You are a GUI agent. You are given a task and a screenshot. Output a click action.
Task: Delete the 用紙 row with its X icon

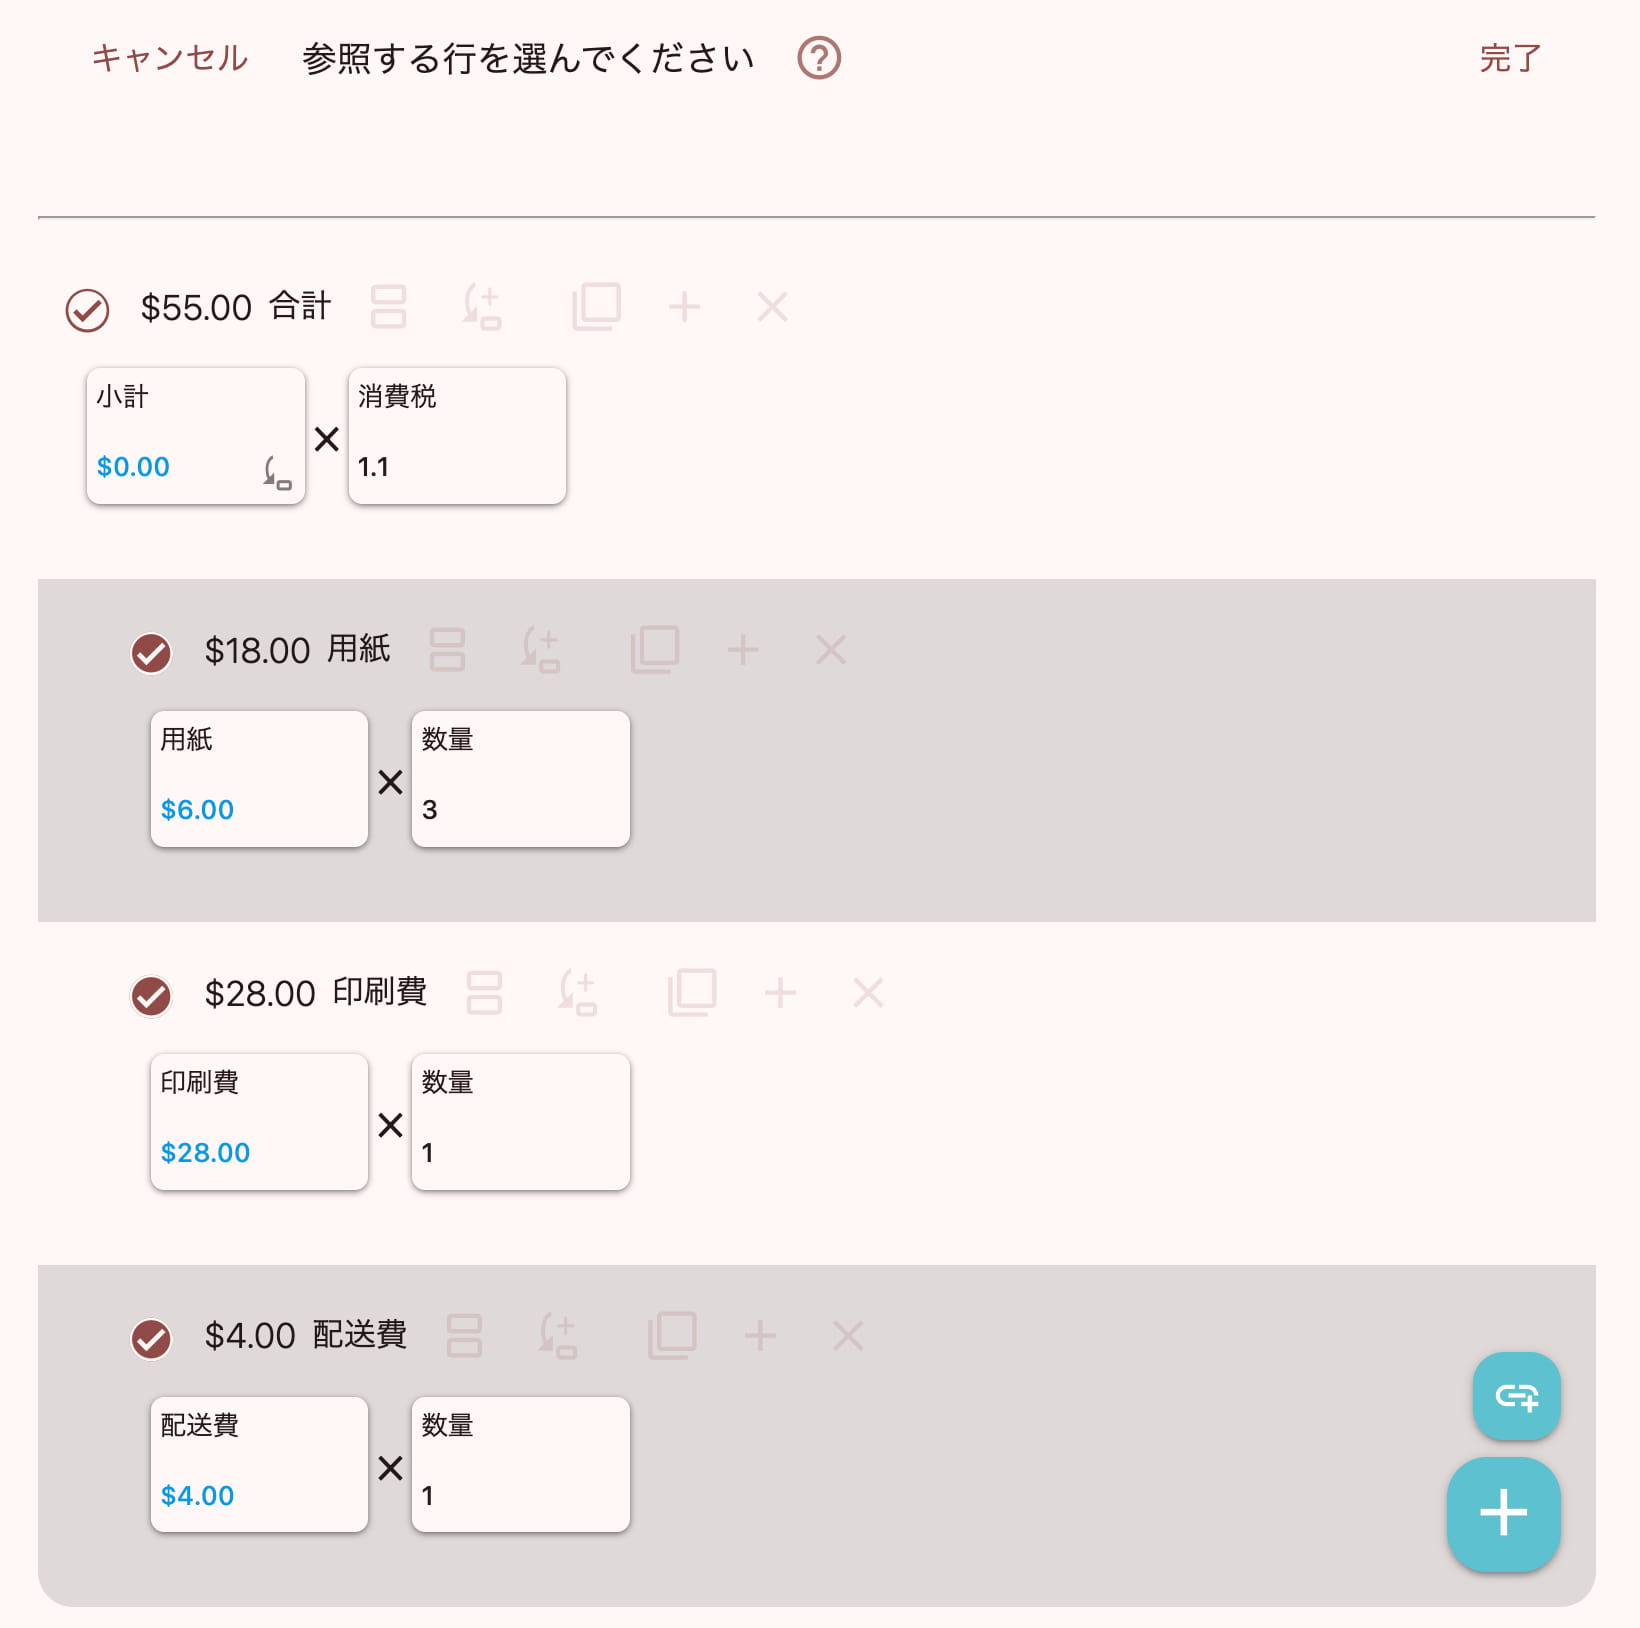pos(830,650)
